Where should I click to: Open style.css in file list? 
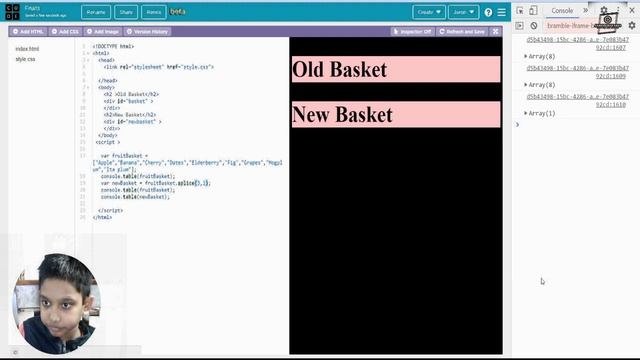click(x=25, y=59)
